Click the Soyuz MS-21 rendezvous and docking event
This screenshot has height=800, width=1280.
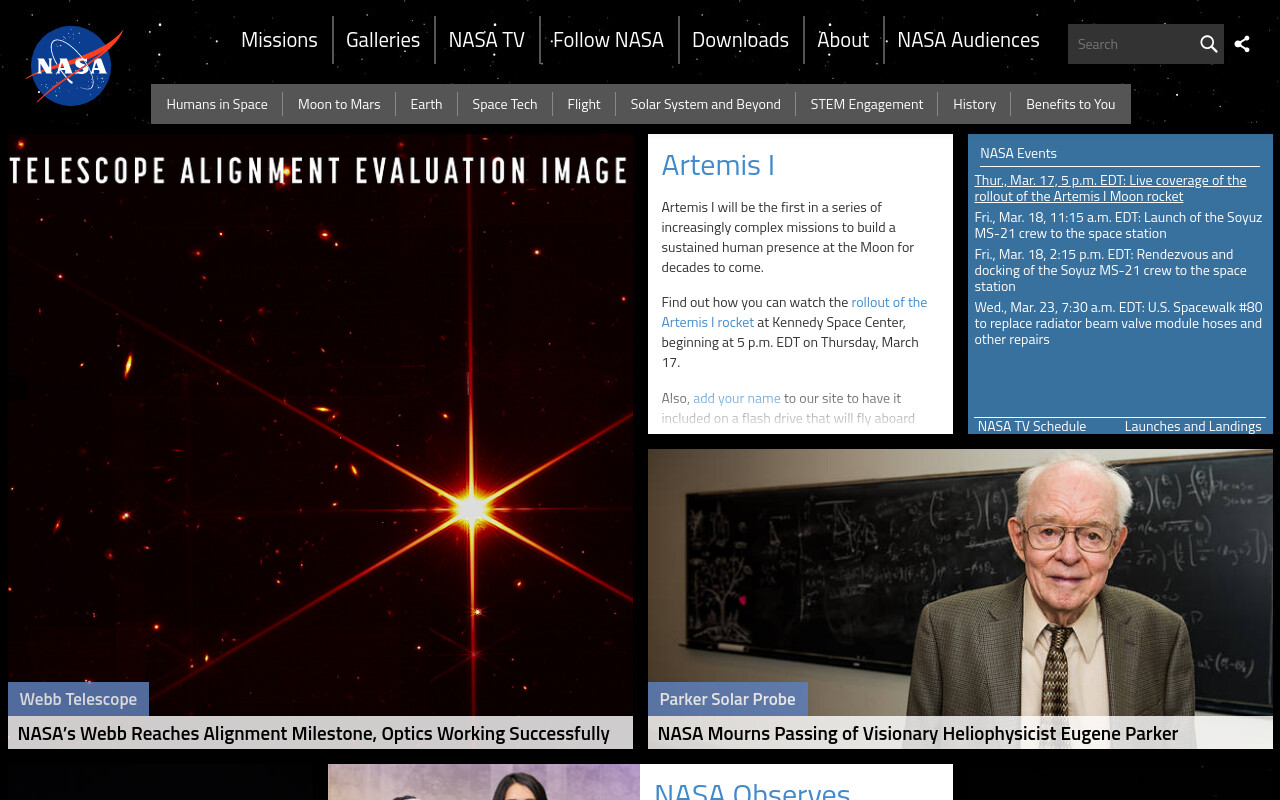tap(1111, 270)
